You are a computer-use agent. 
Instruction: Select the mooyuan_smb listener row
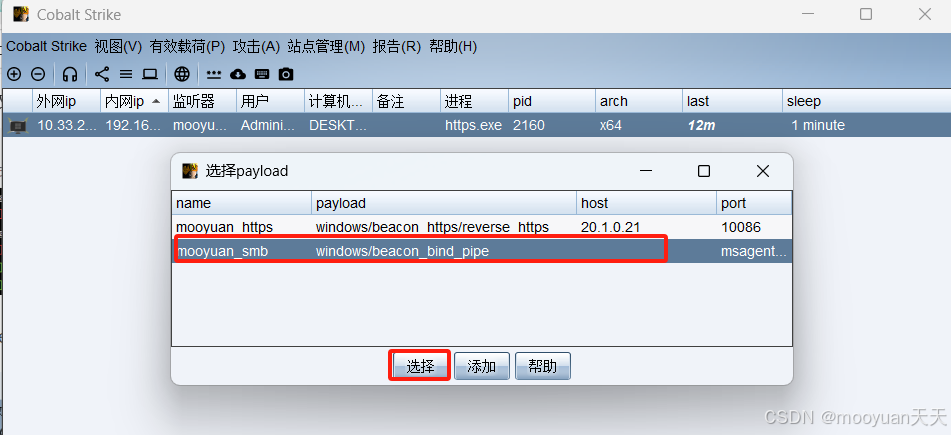[482, 251]
